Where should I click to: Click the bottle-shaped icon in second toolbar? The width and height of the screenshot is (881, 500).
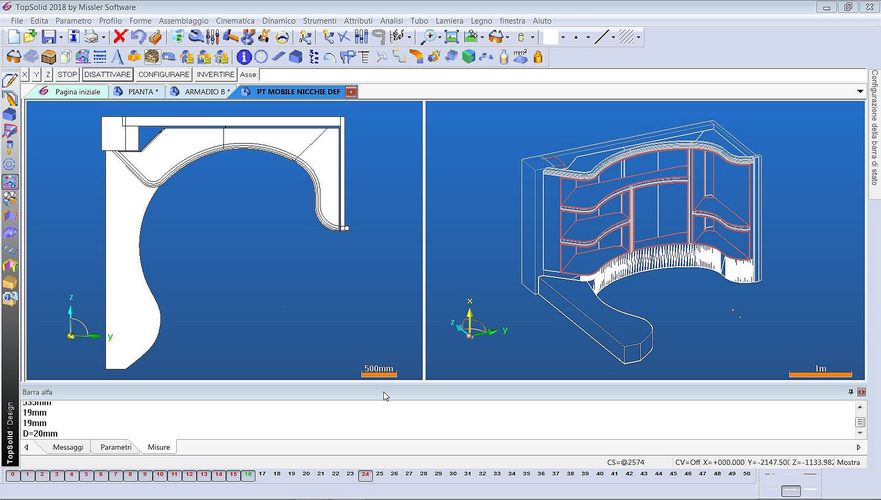coord(504,57)
